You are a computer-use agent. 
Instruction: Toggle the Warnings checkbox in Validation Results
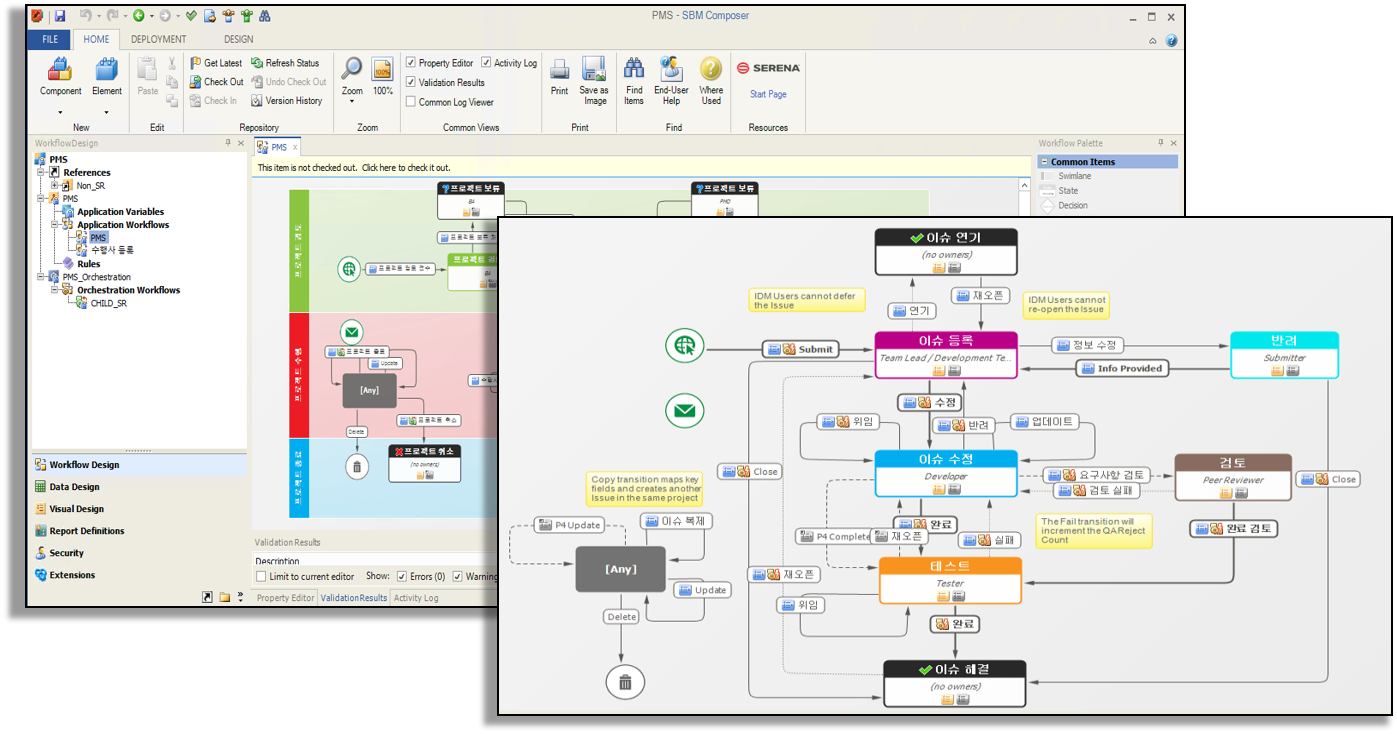458,577
